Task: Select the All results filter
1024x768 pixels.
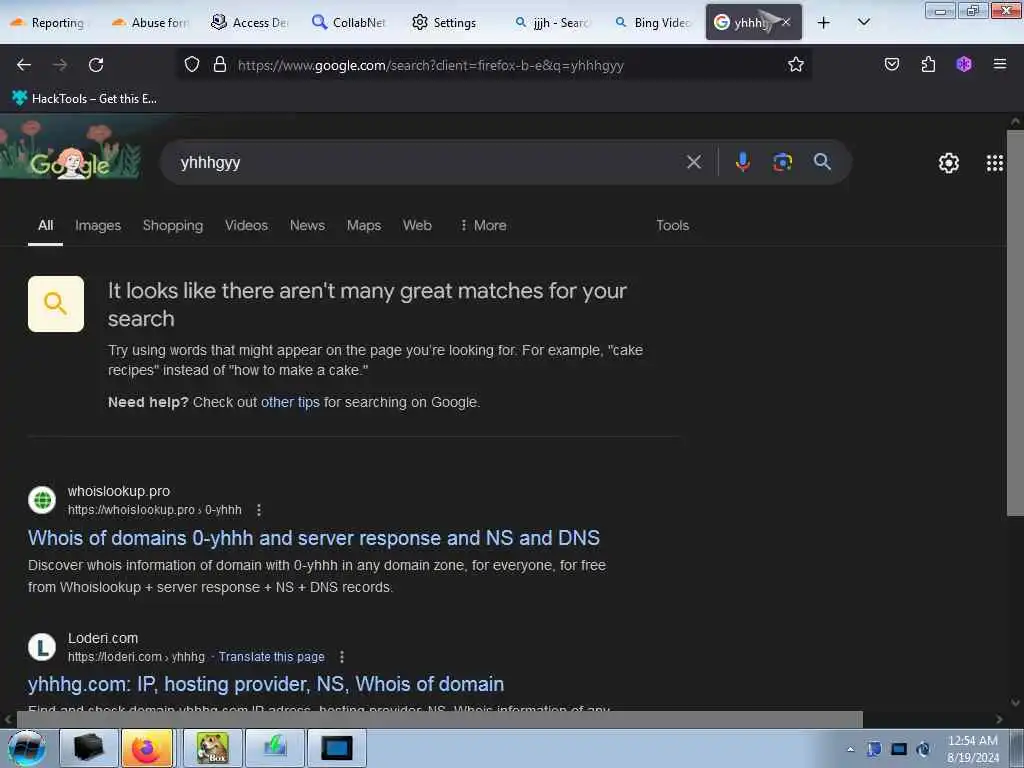Action: click(x=45, y=225)
